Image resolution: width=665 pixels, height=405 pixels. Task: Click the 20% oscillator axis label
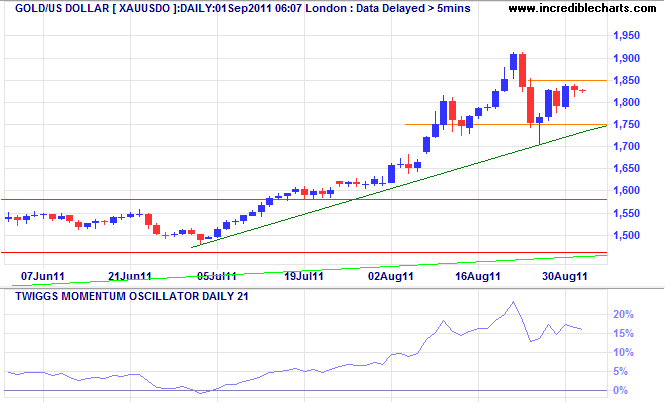coord(623,314)
